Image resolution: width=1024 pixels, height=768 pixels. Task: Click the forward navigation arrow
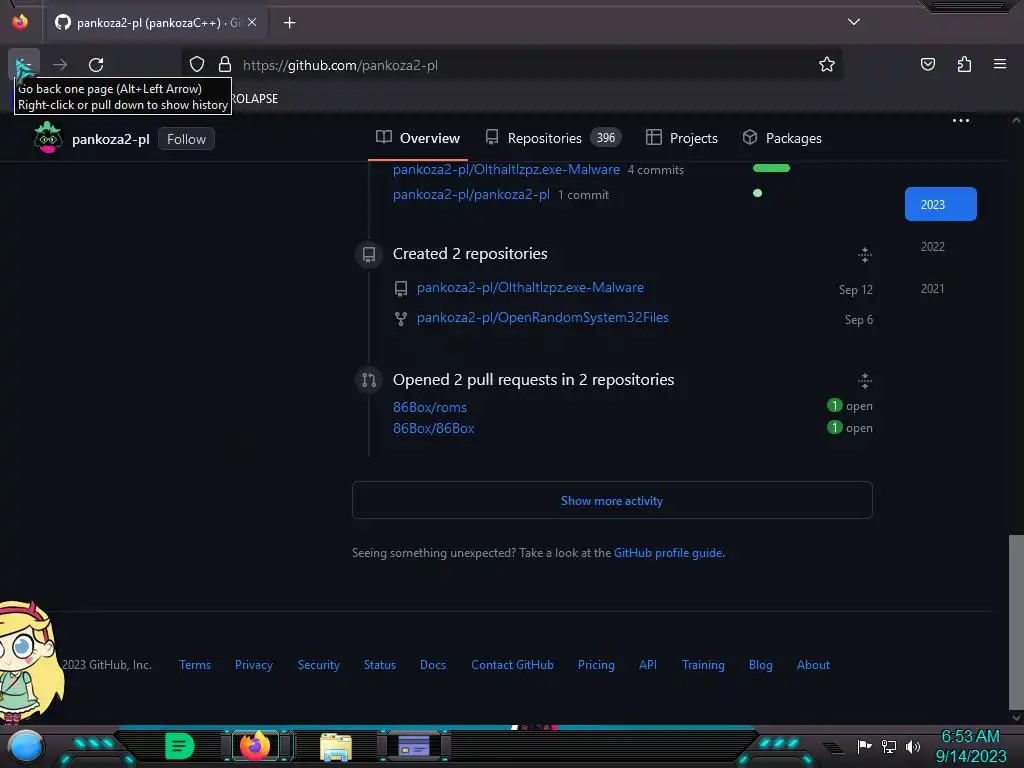tap(60, 65)
